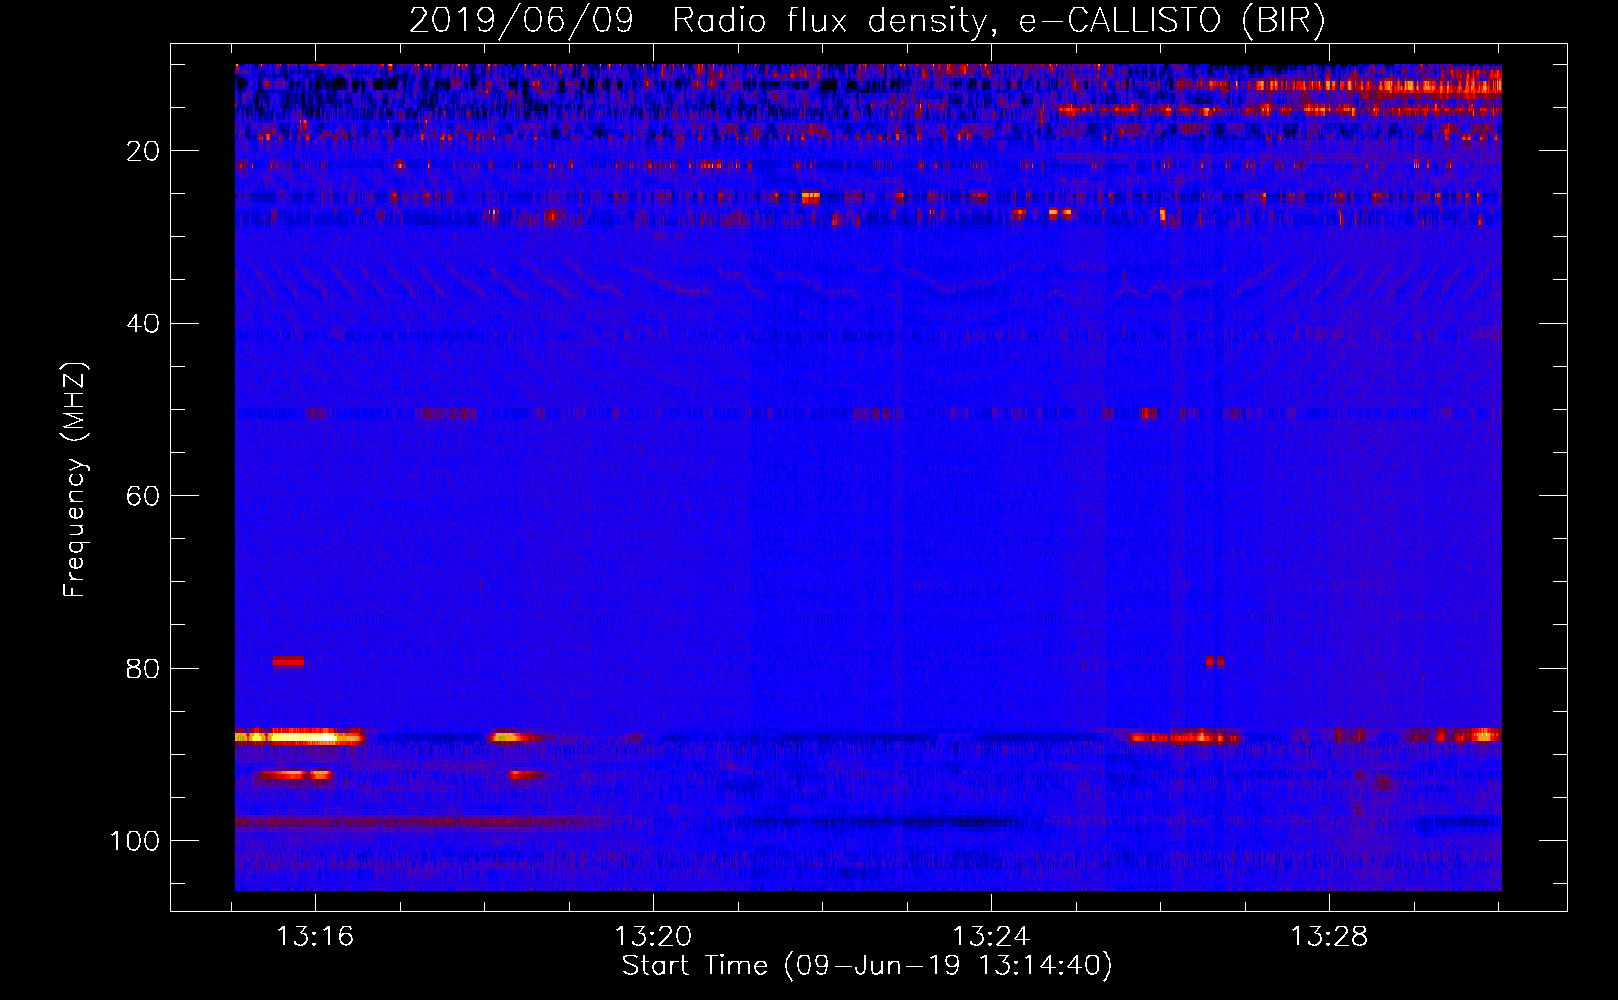Screen dimensions: 1618x1000
Task: Click the plot title 'Radio flux density, e-CALLISTO (BIR)'
Action: pyautogui.click(x=998, y=21)
